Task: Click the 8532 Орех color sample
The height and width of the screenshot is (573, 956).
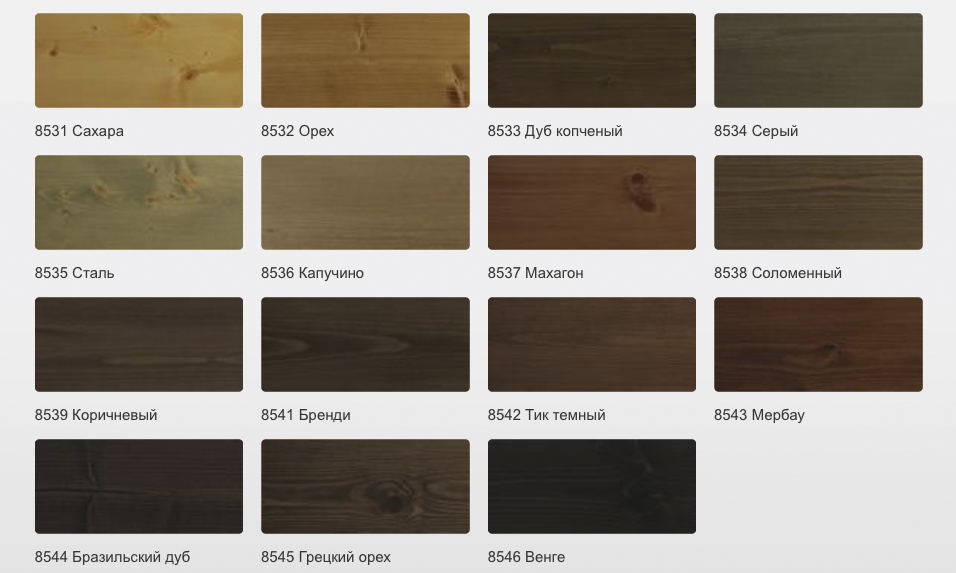Action: tap(365, 60)
